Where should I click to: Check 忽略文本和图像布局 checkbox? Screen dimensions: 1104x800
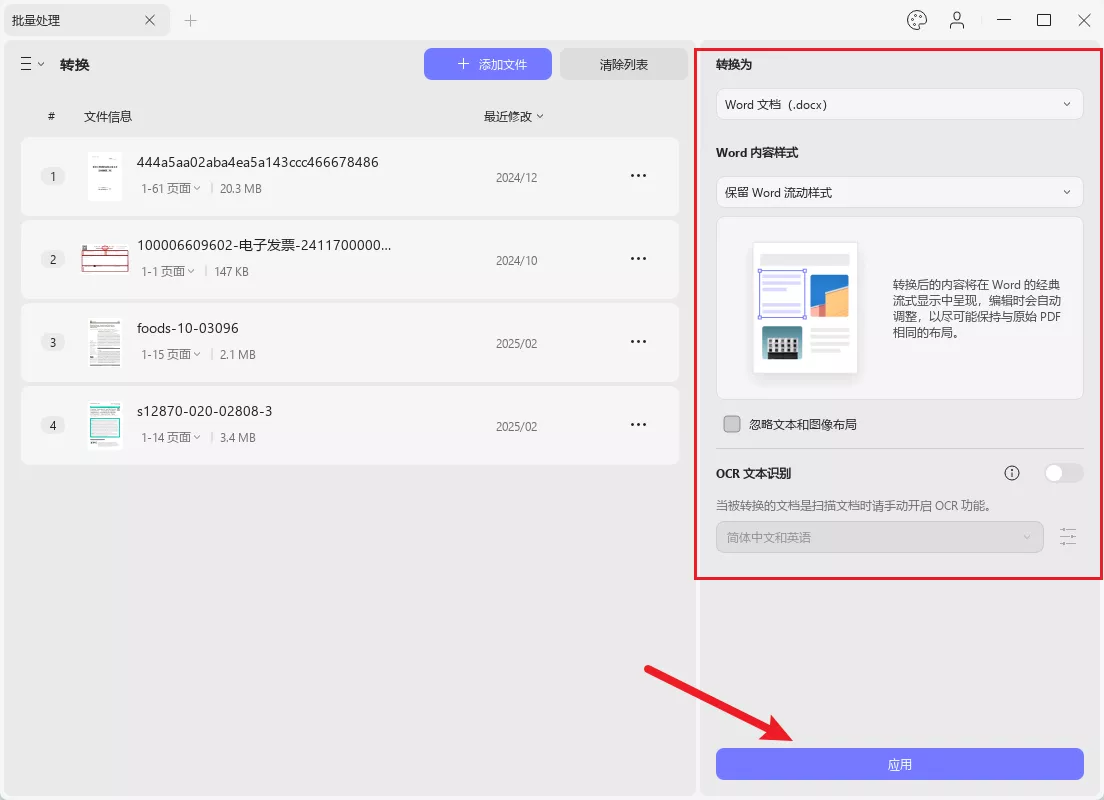click(732, 424)
